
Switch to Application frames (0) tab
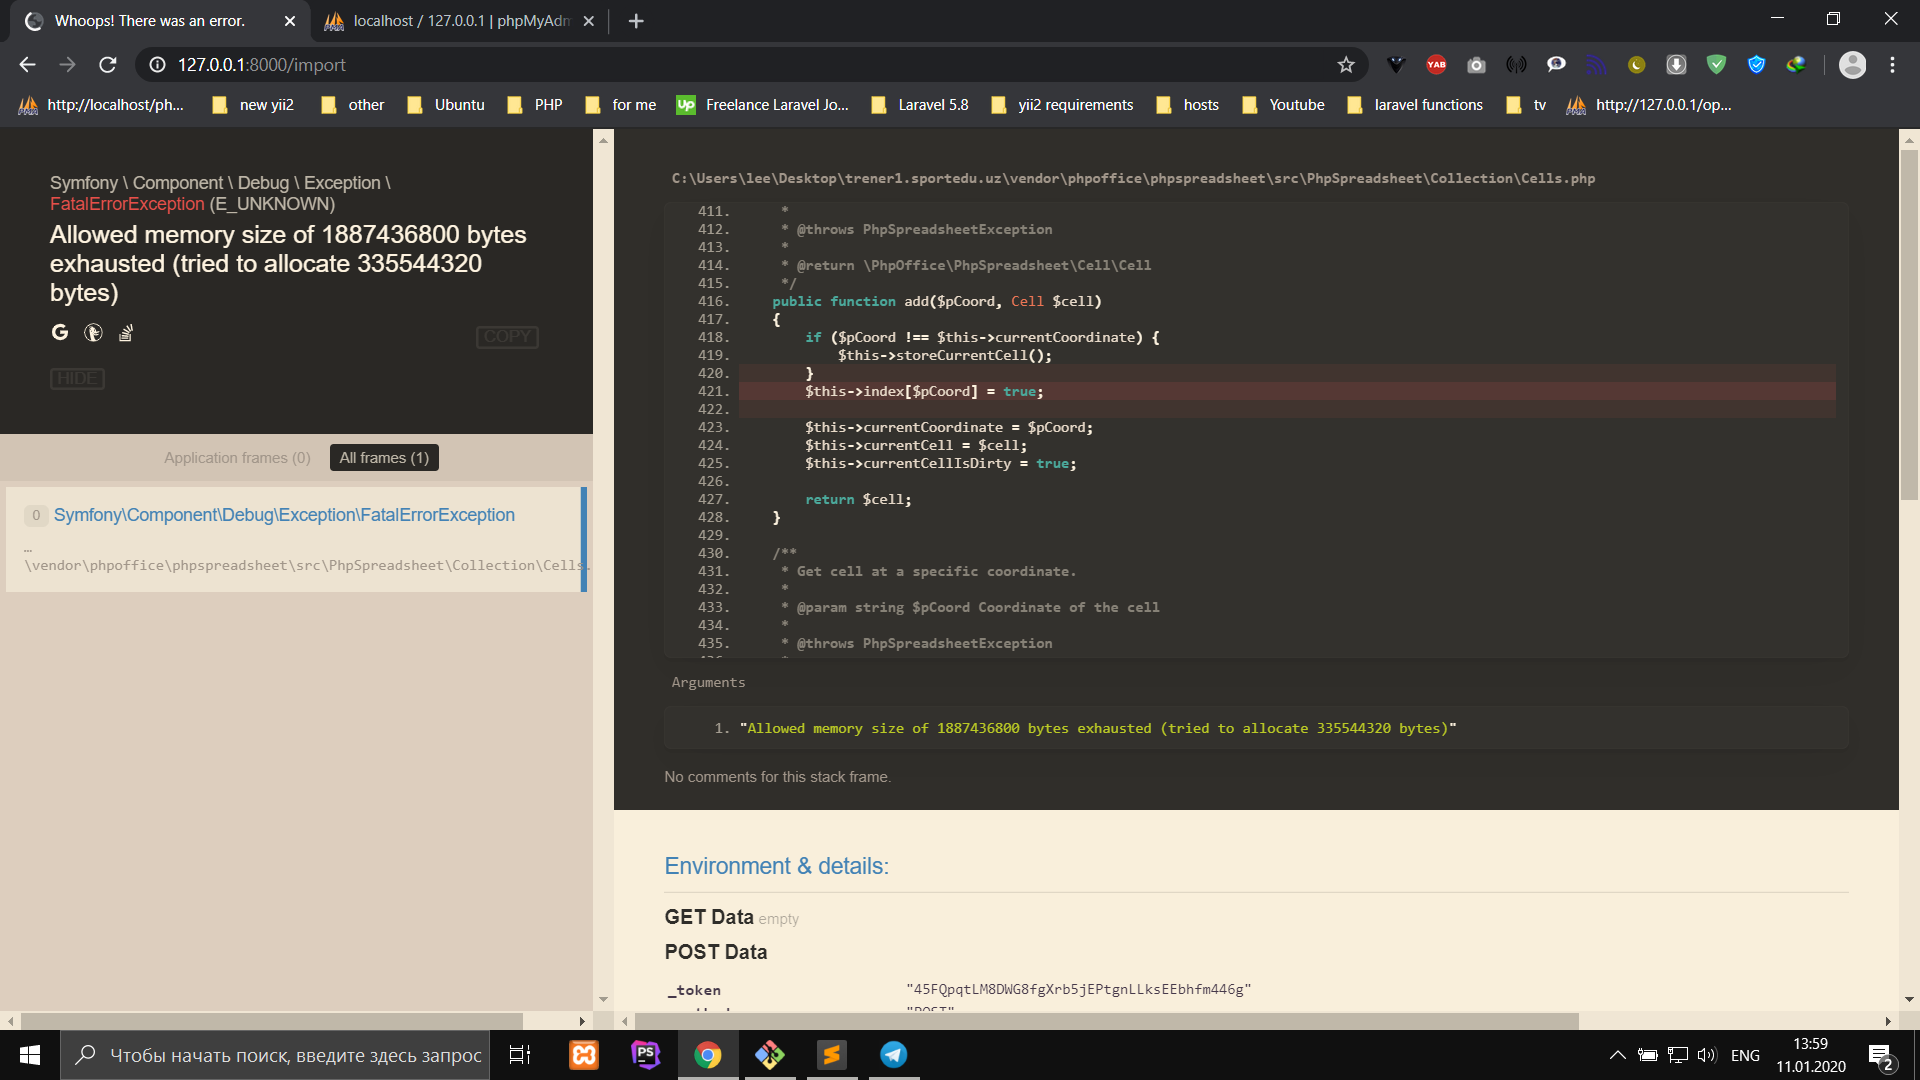point(237,458)
